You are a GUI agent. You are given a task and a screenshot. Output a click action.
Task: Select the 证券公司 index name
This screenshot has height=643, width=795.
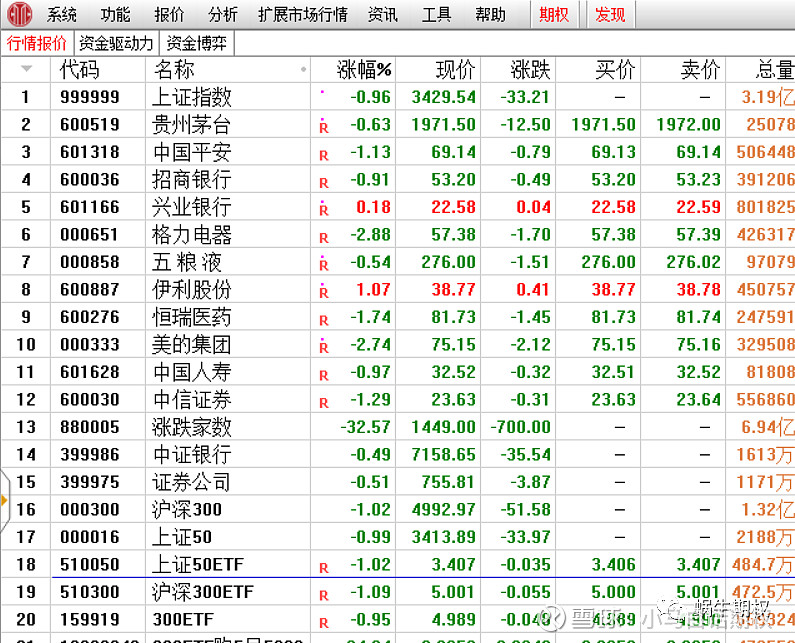tap(192, 482)
